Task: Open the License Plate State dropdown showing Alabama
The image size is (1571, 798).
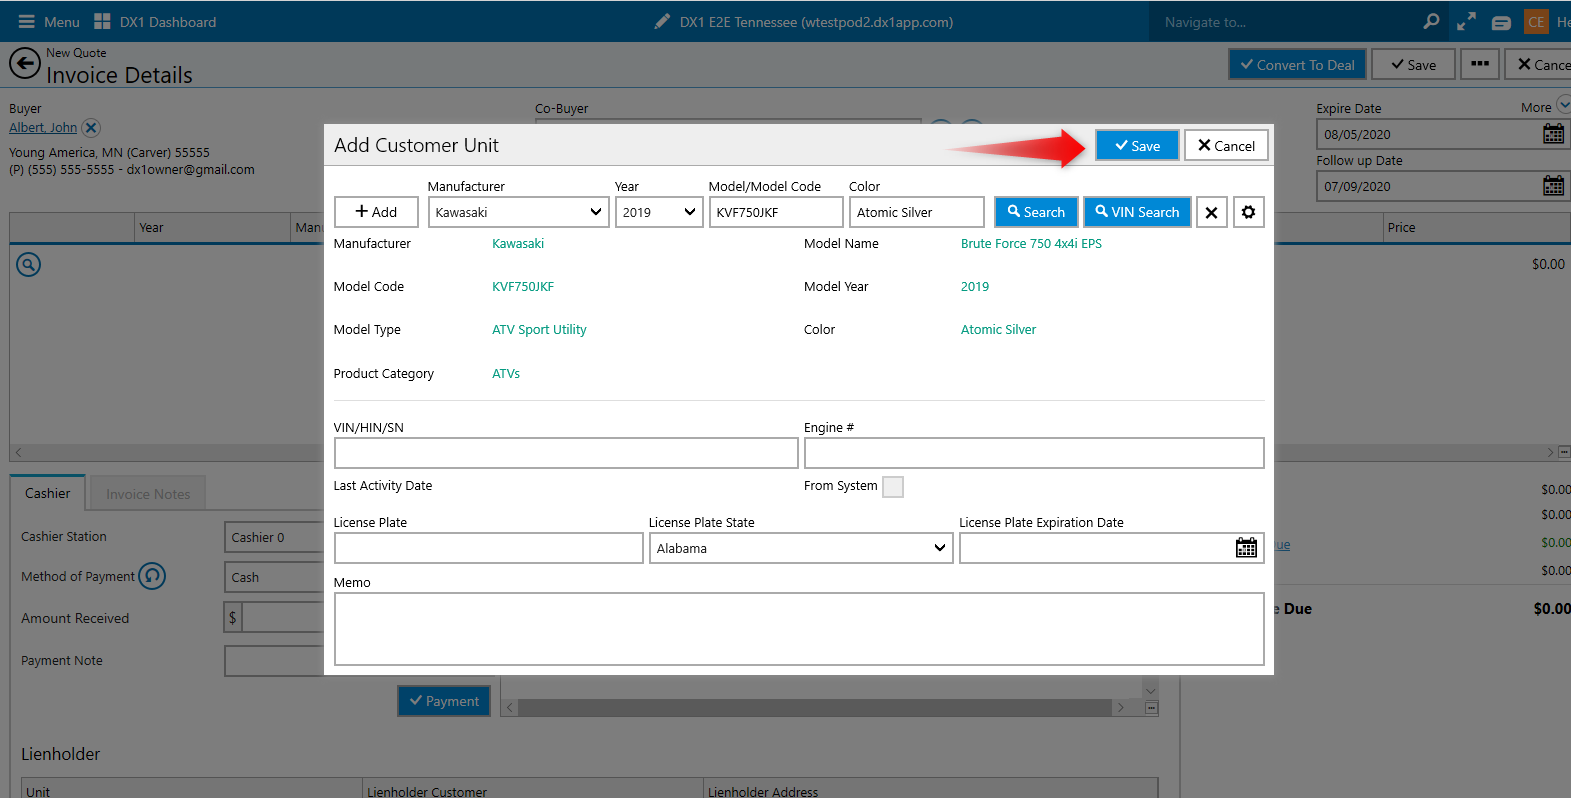Action: pyautogui.click(x=801, y=548)
